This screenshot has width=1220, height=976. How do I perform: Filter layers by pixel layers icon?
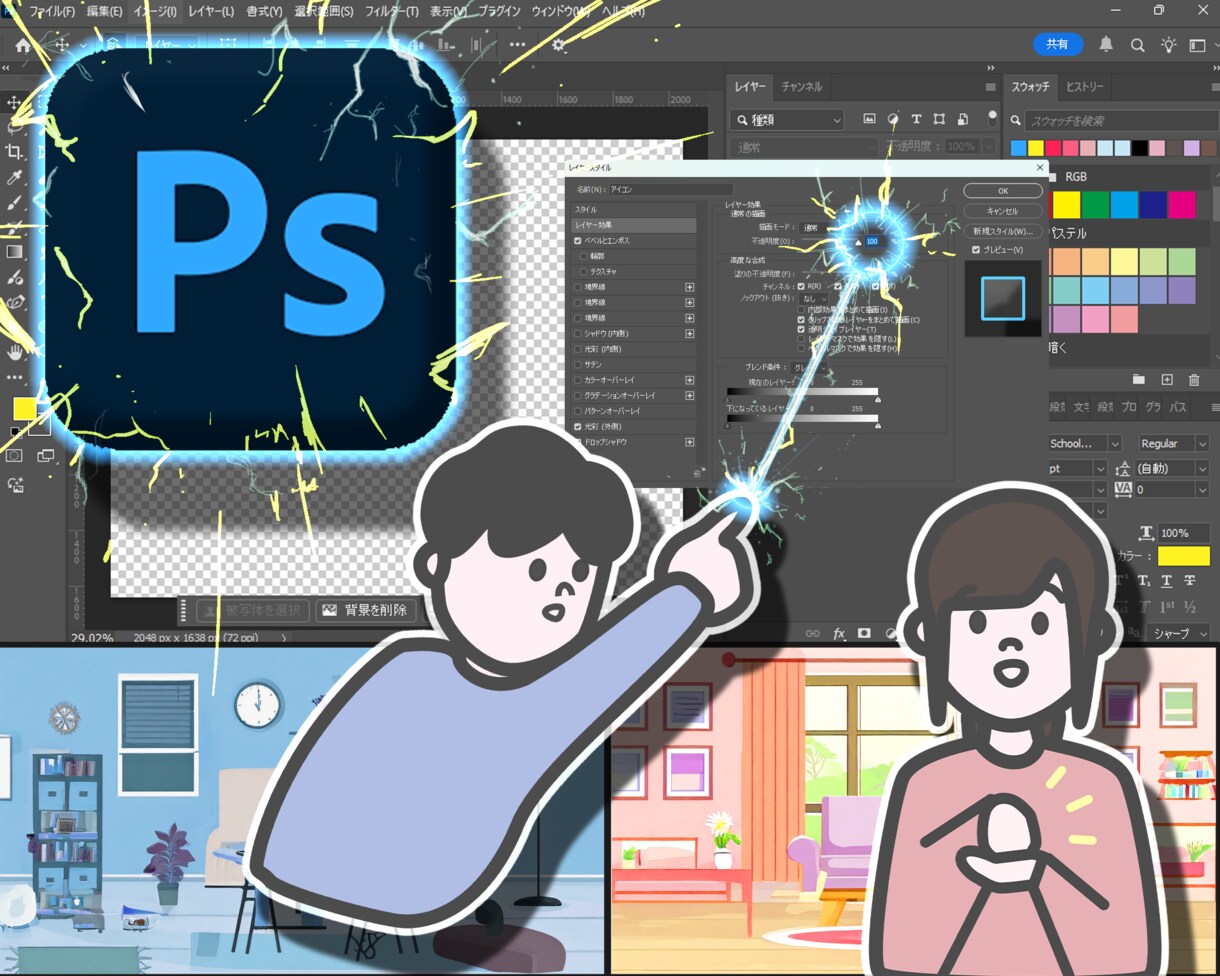pos(869,119)
